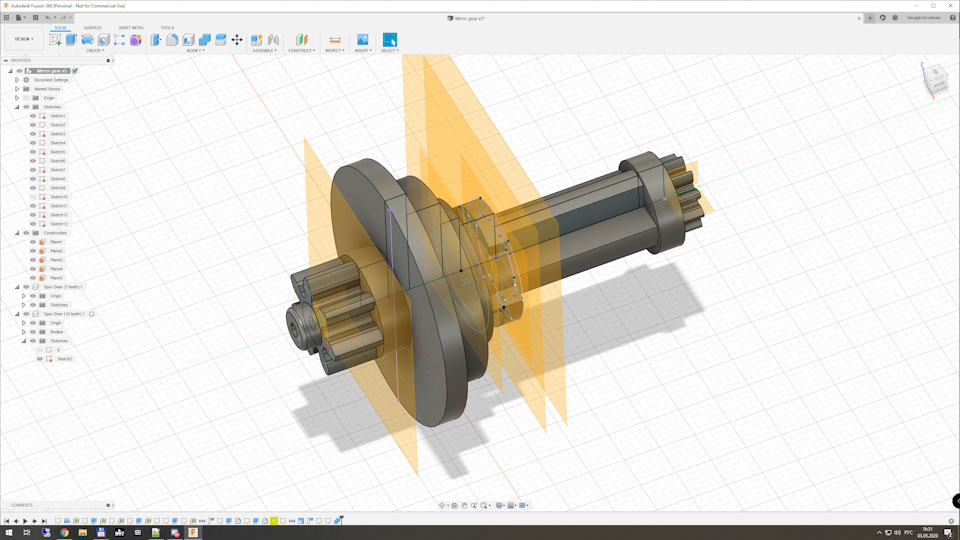Open the Measure inspect tool
Image resolution: width=960 pixels, height=540 pixels.
[335, 40]
